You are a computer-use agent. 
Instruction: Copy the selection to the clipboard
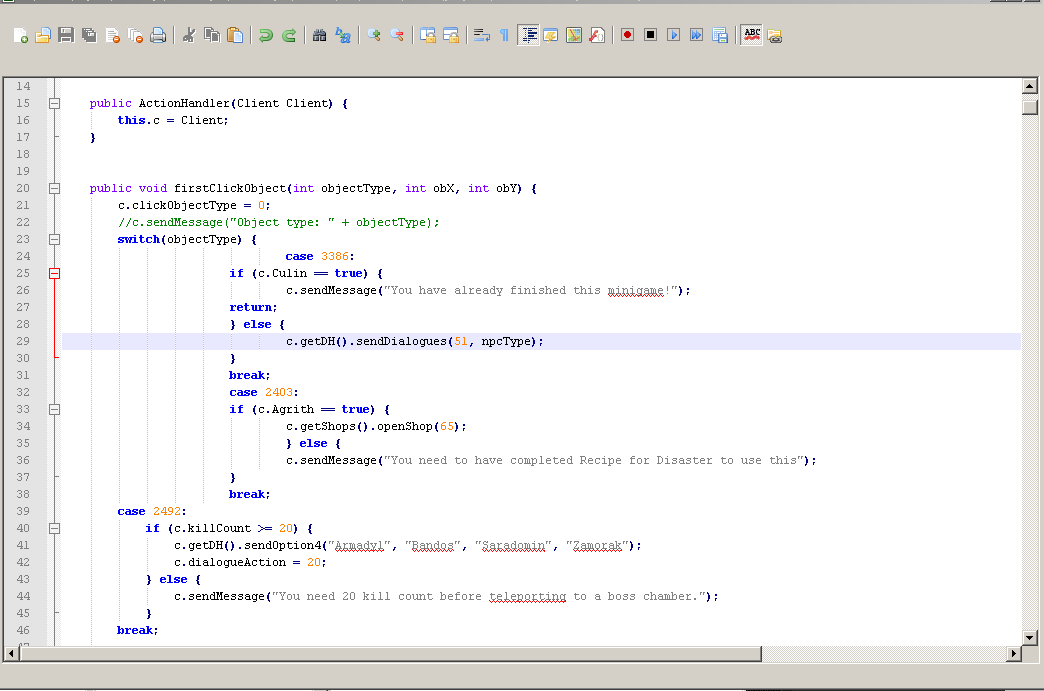pos(212,35)
